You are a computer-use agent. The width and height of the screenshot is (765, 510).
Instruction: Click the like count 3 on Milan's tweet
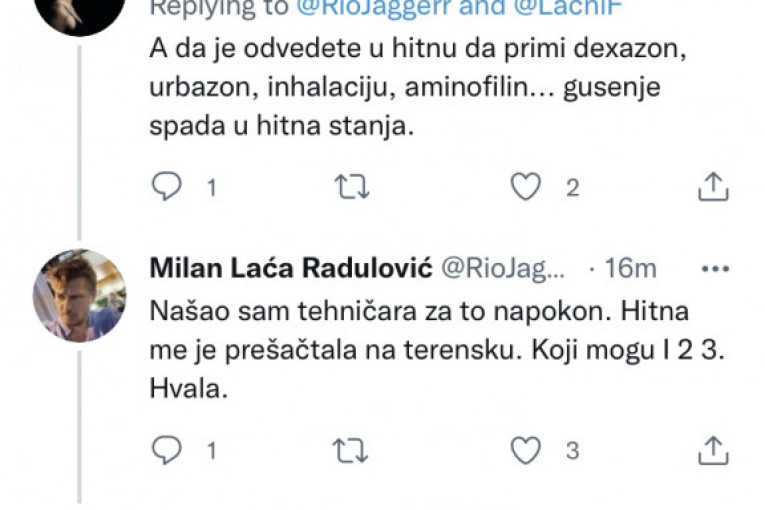pyautogui.click(x=572, y=451)
